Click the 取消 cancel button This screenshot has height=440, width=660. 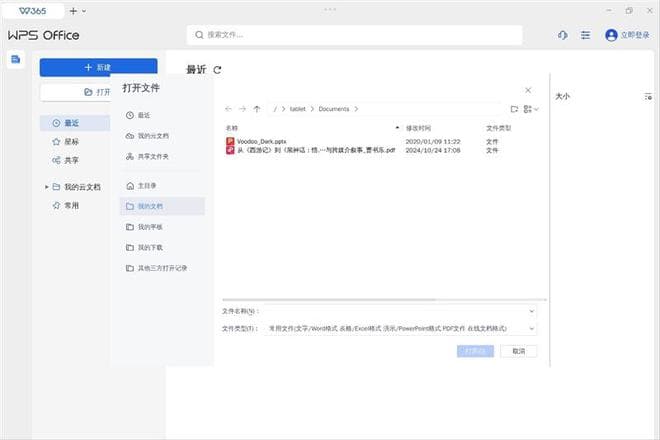(x=518, y=351)
